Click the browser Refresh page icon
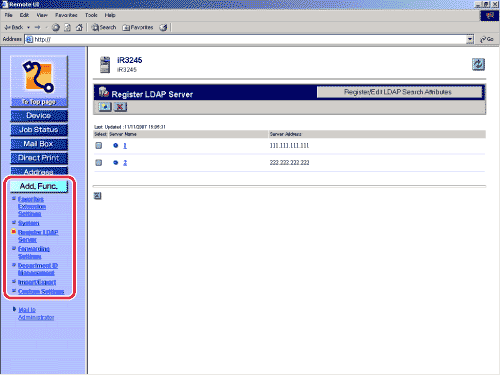 (67, 27)
